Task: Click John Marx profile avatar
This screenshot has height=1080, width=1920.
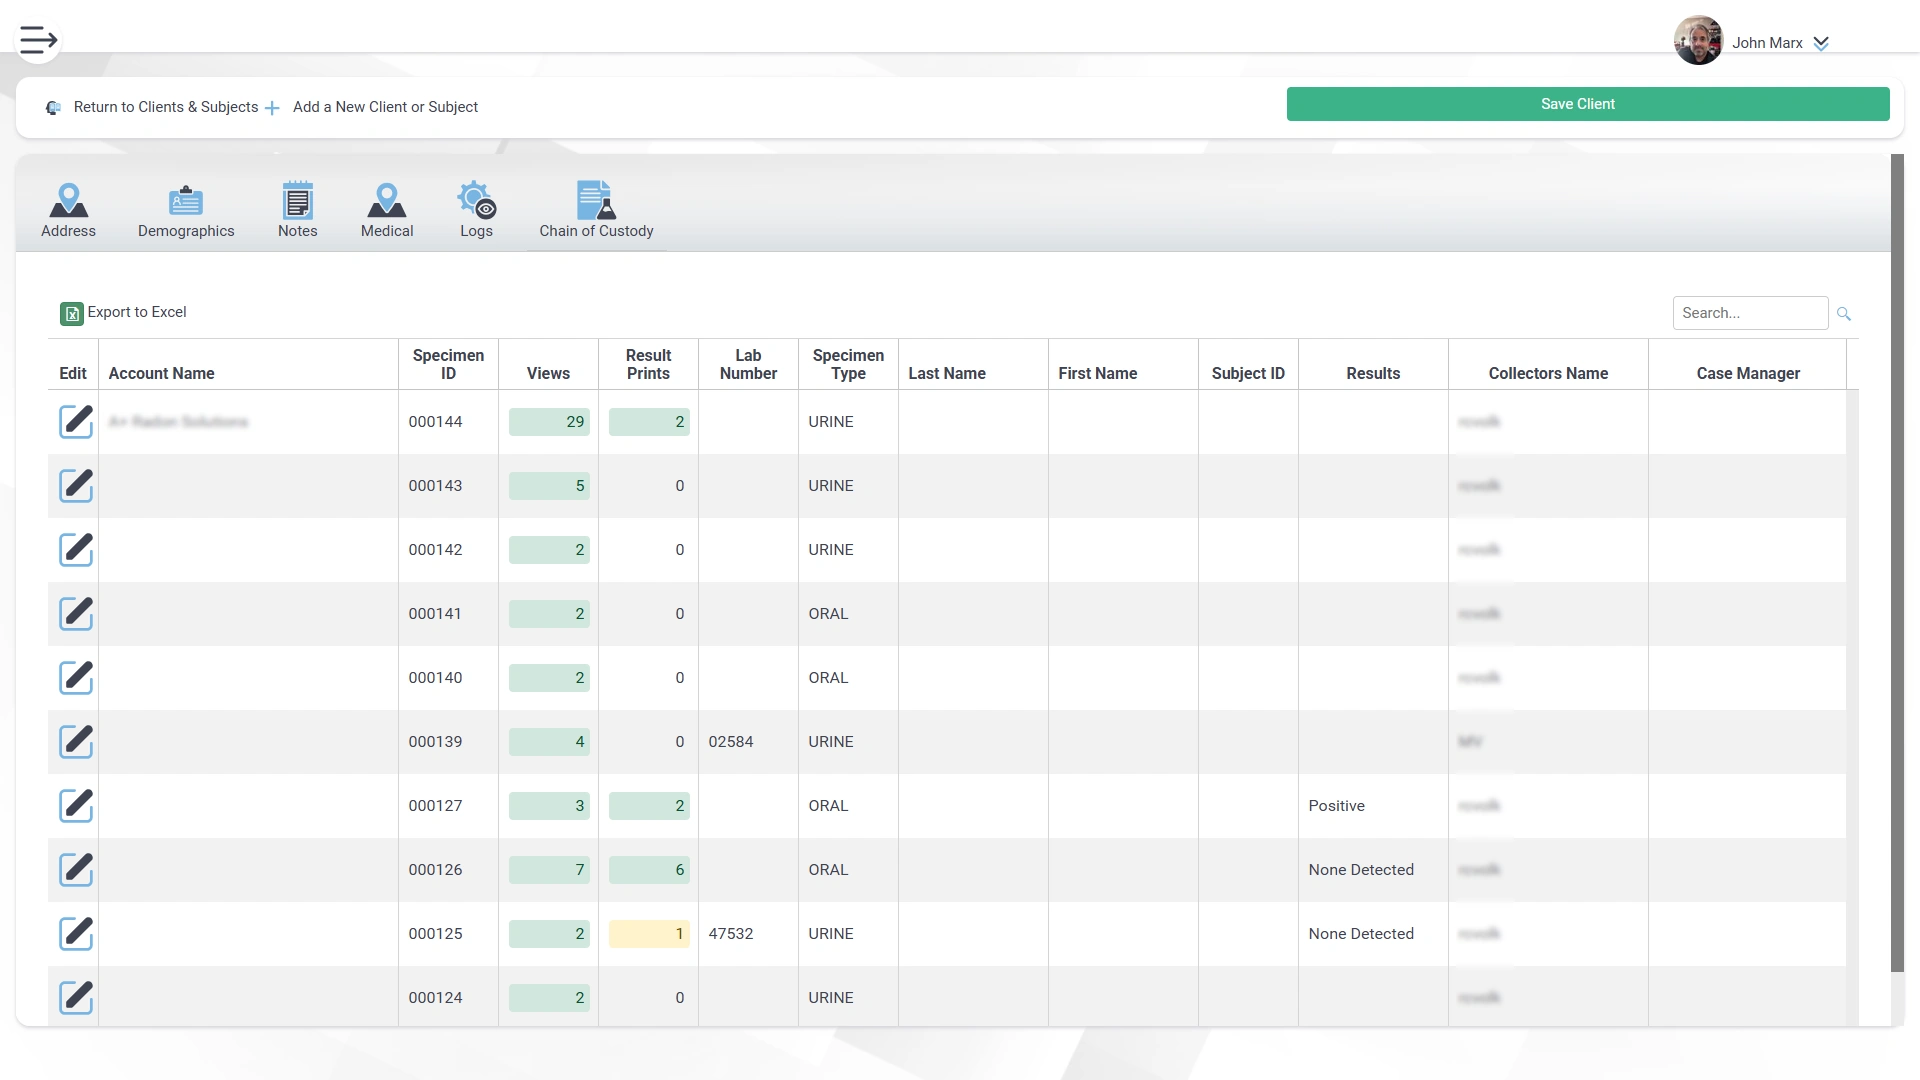Action: tap(1698, 41)
